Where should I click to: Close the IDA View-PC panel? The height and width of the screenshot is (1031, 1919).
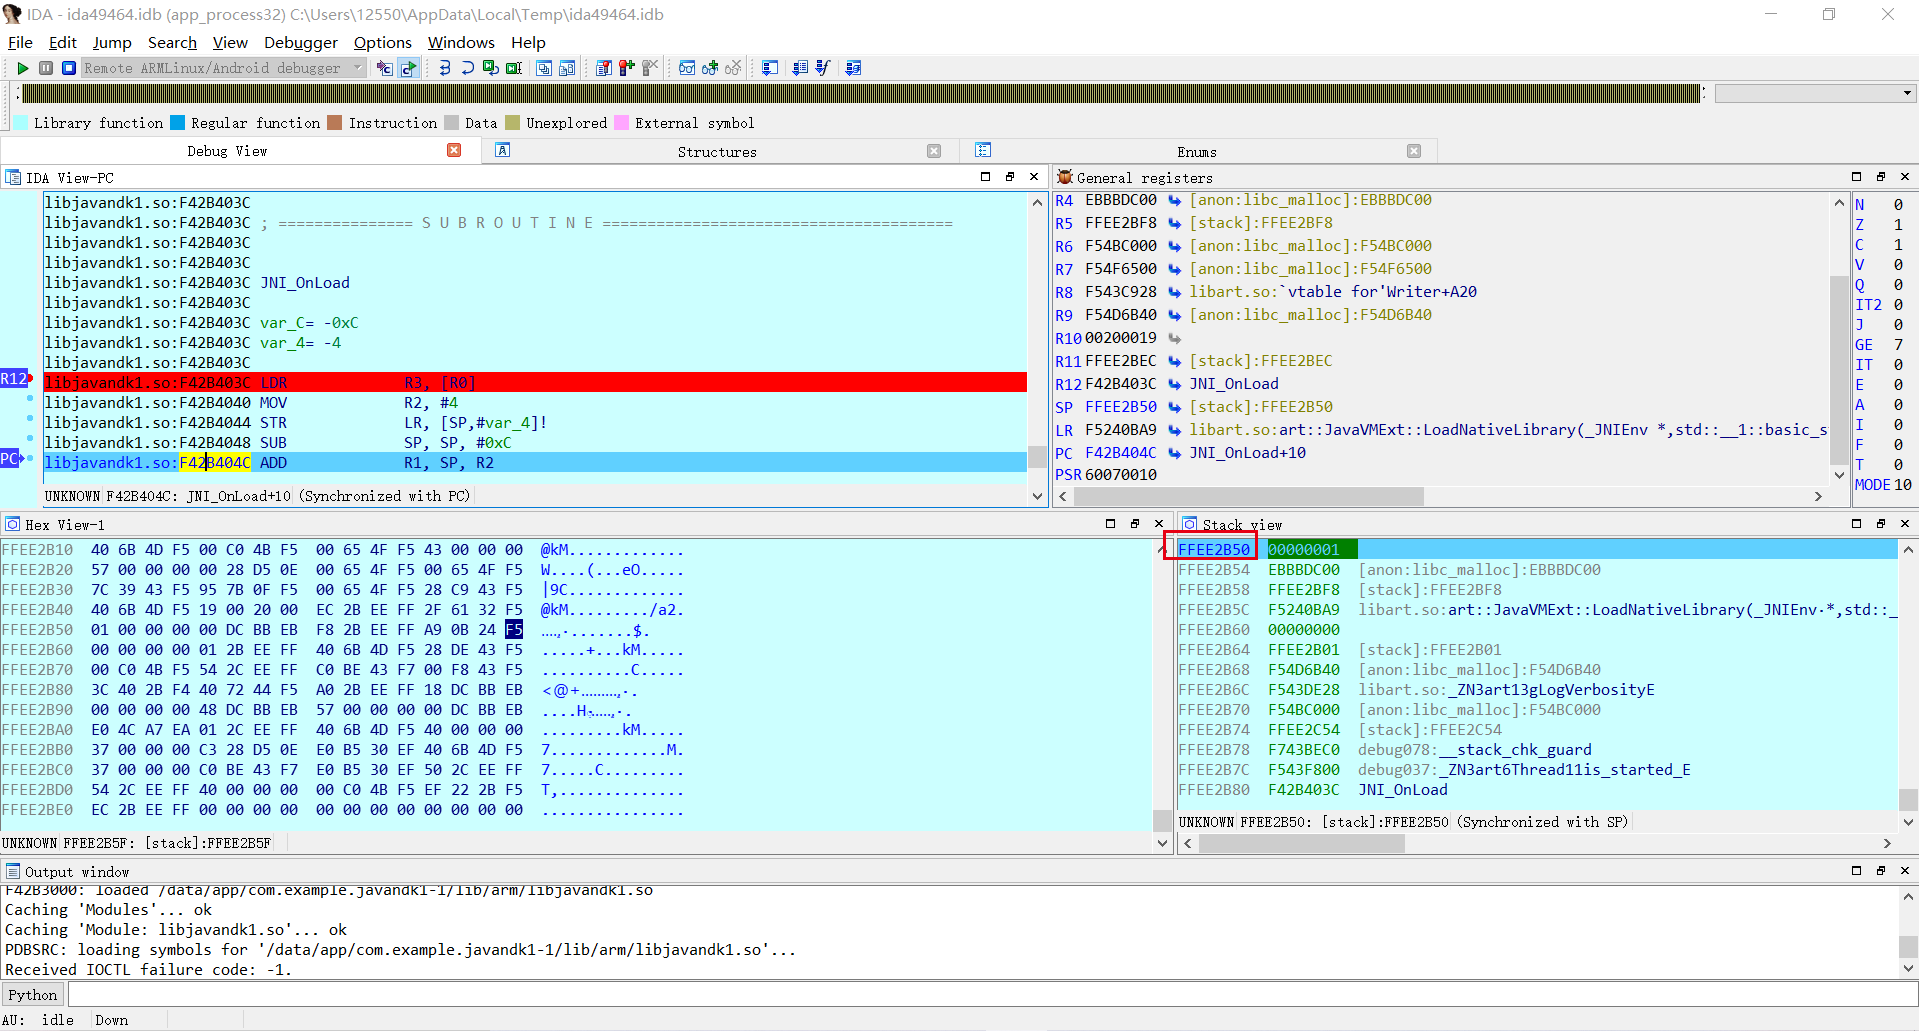pyautogui.click(x=1034, y=177)
